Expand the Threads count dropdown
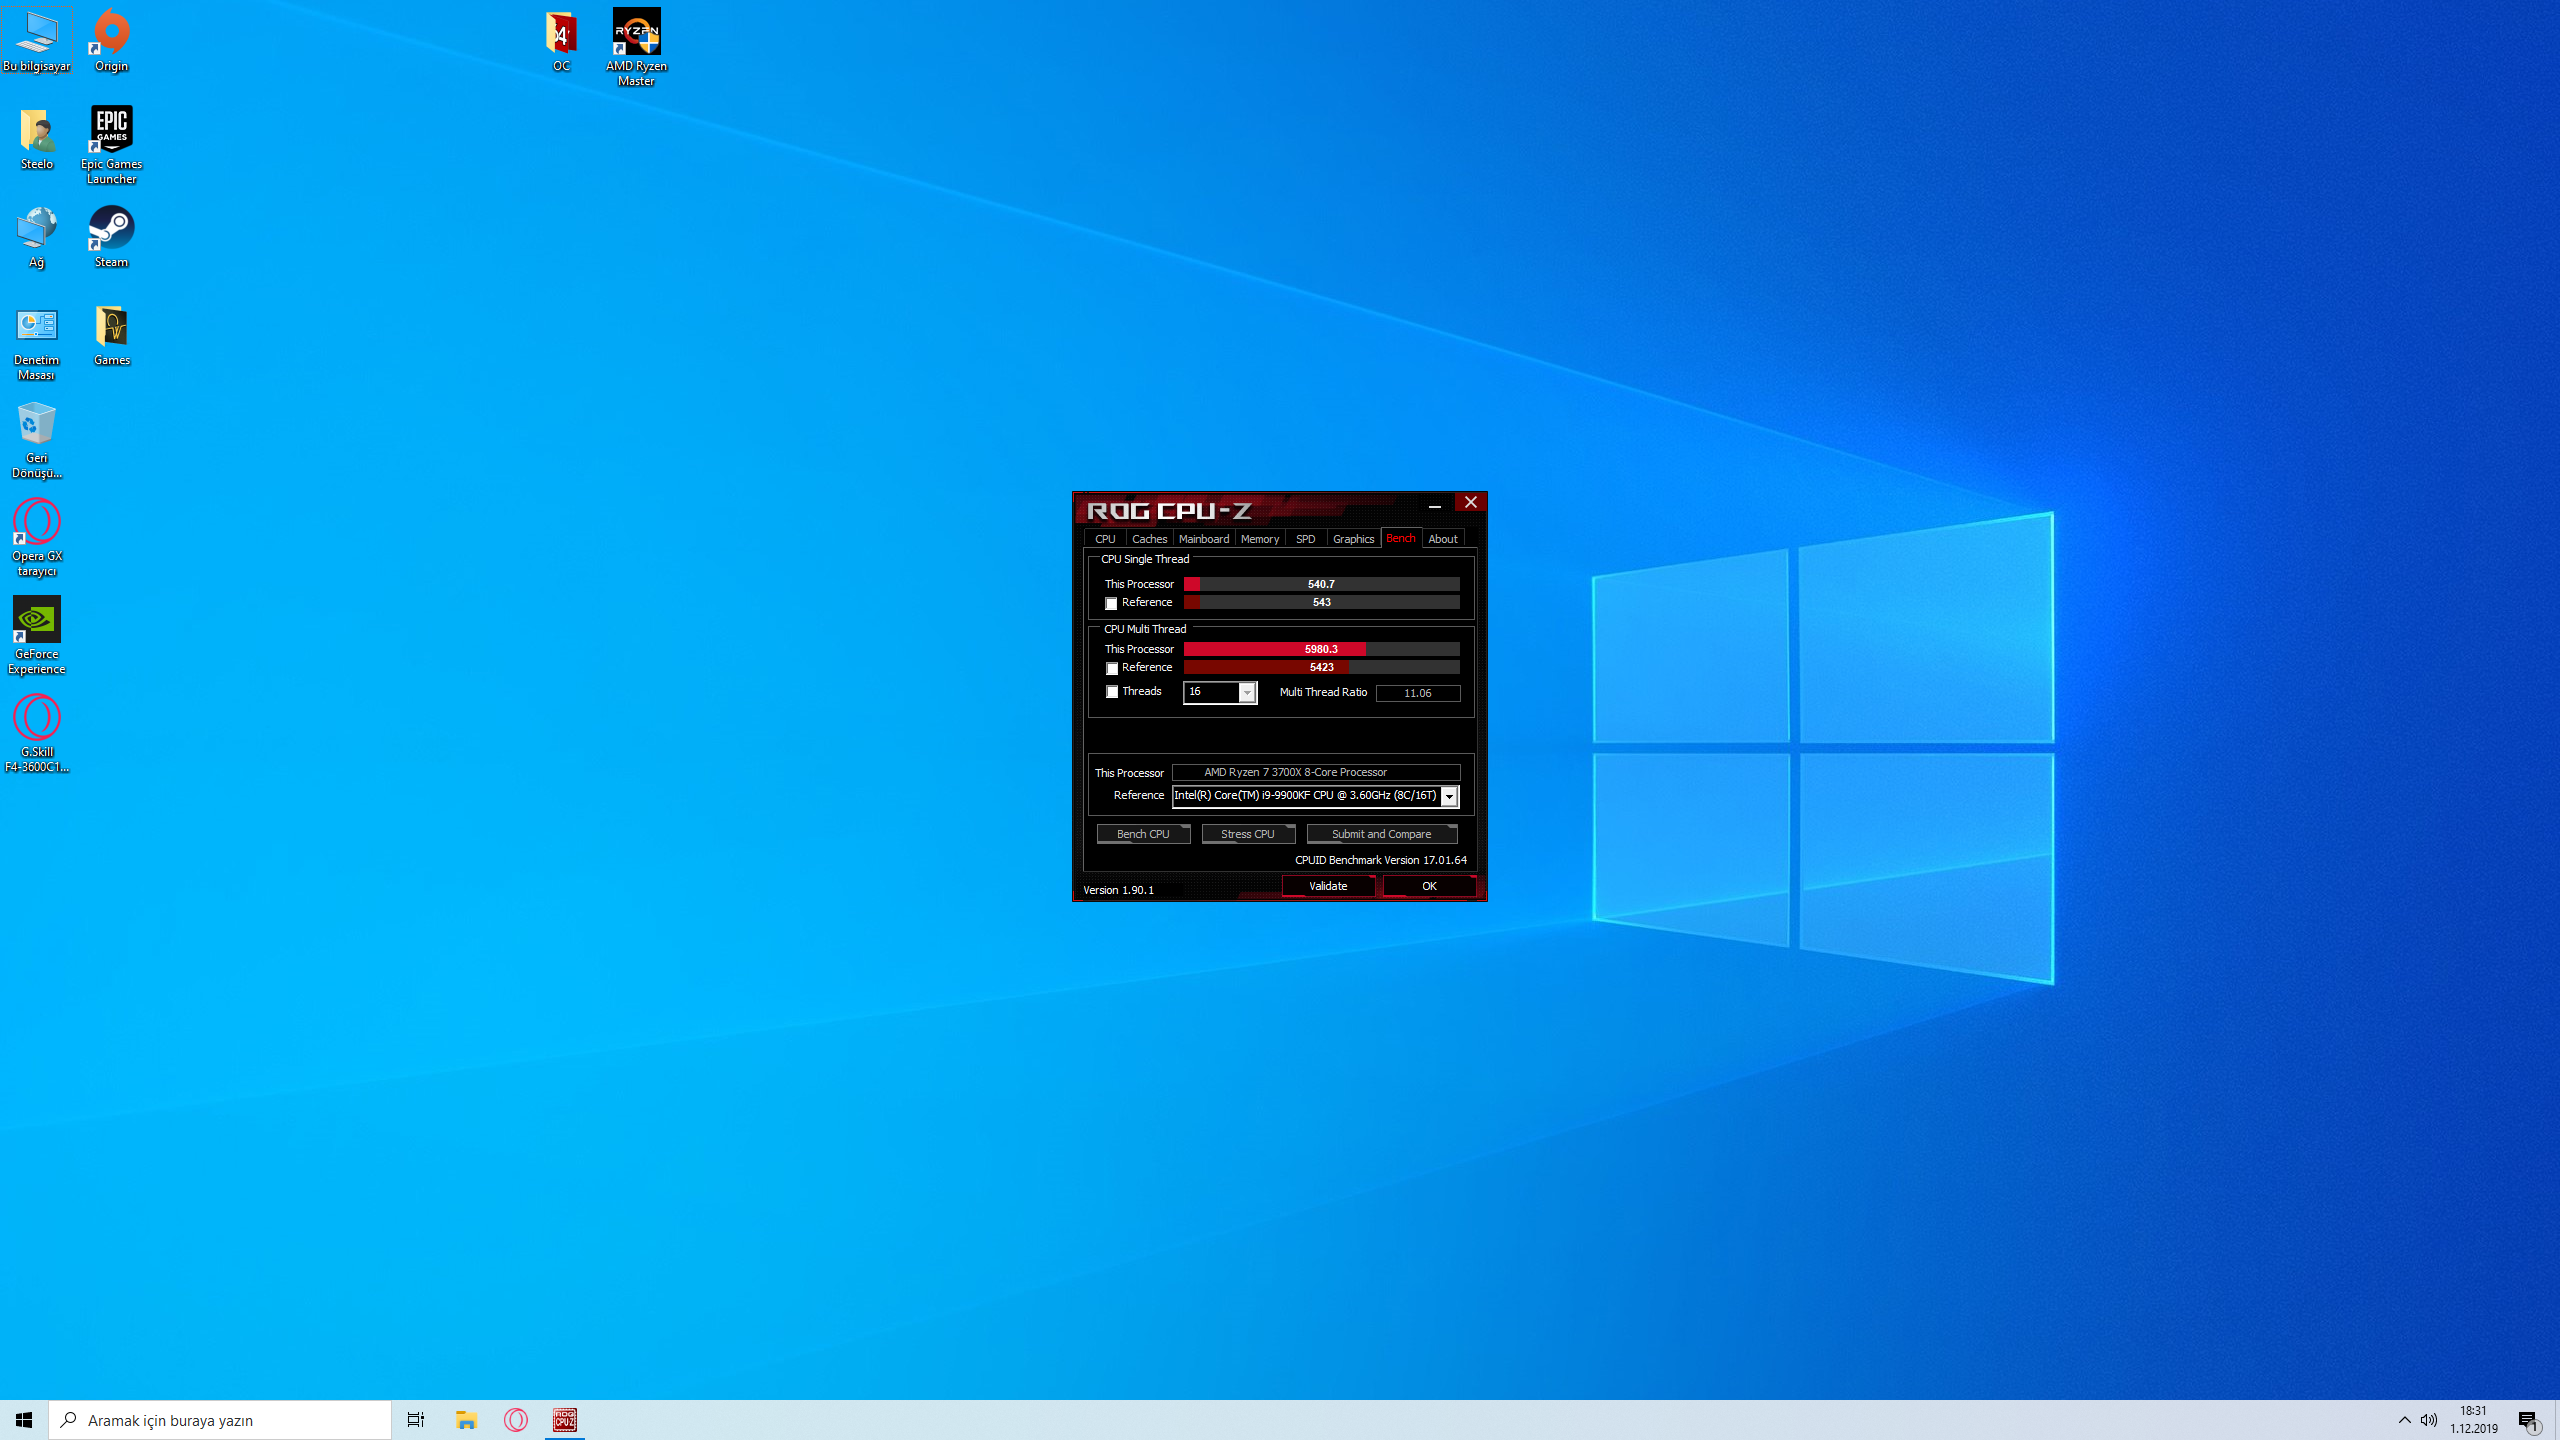This screenshot has height=1440, width=2560. coord(1247,693)
